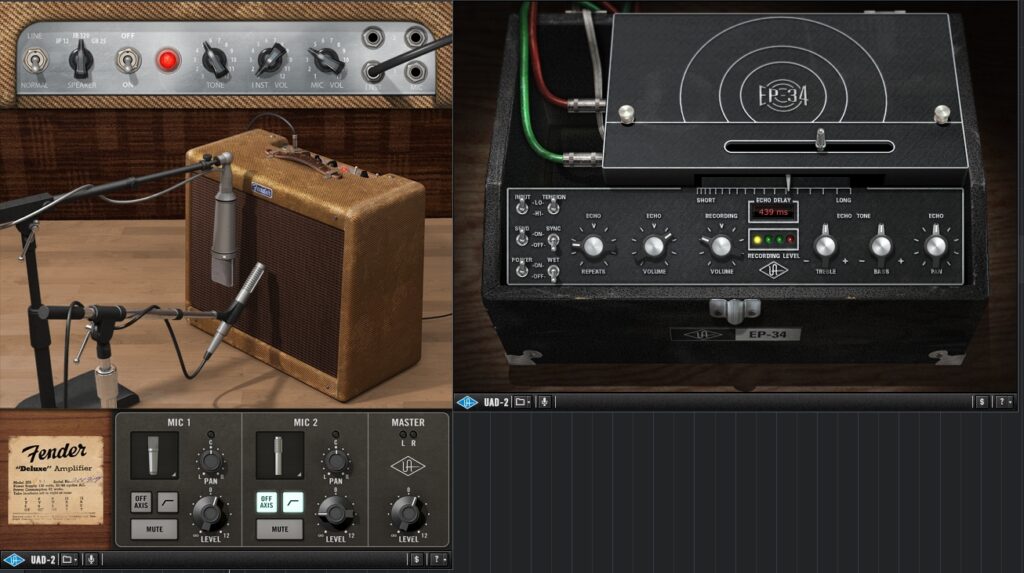
Task: Click the Inst jack with cable plugged in
Action: (x=374, y=72)
